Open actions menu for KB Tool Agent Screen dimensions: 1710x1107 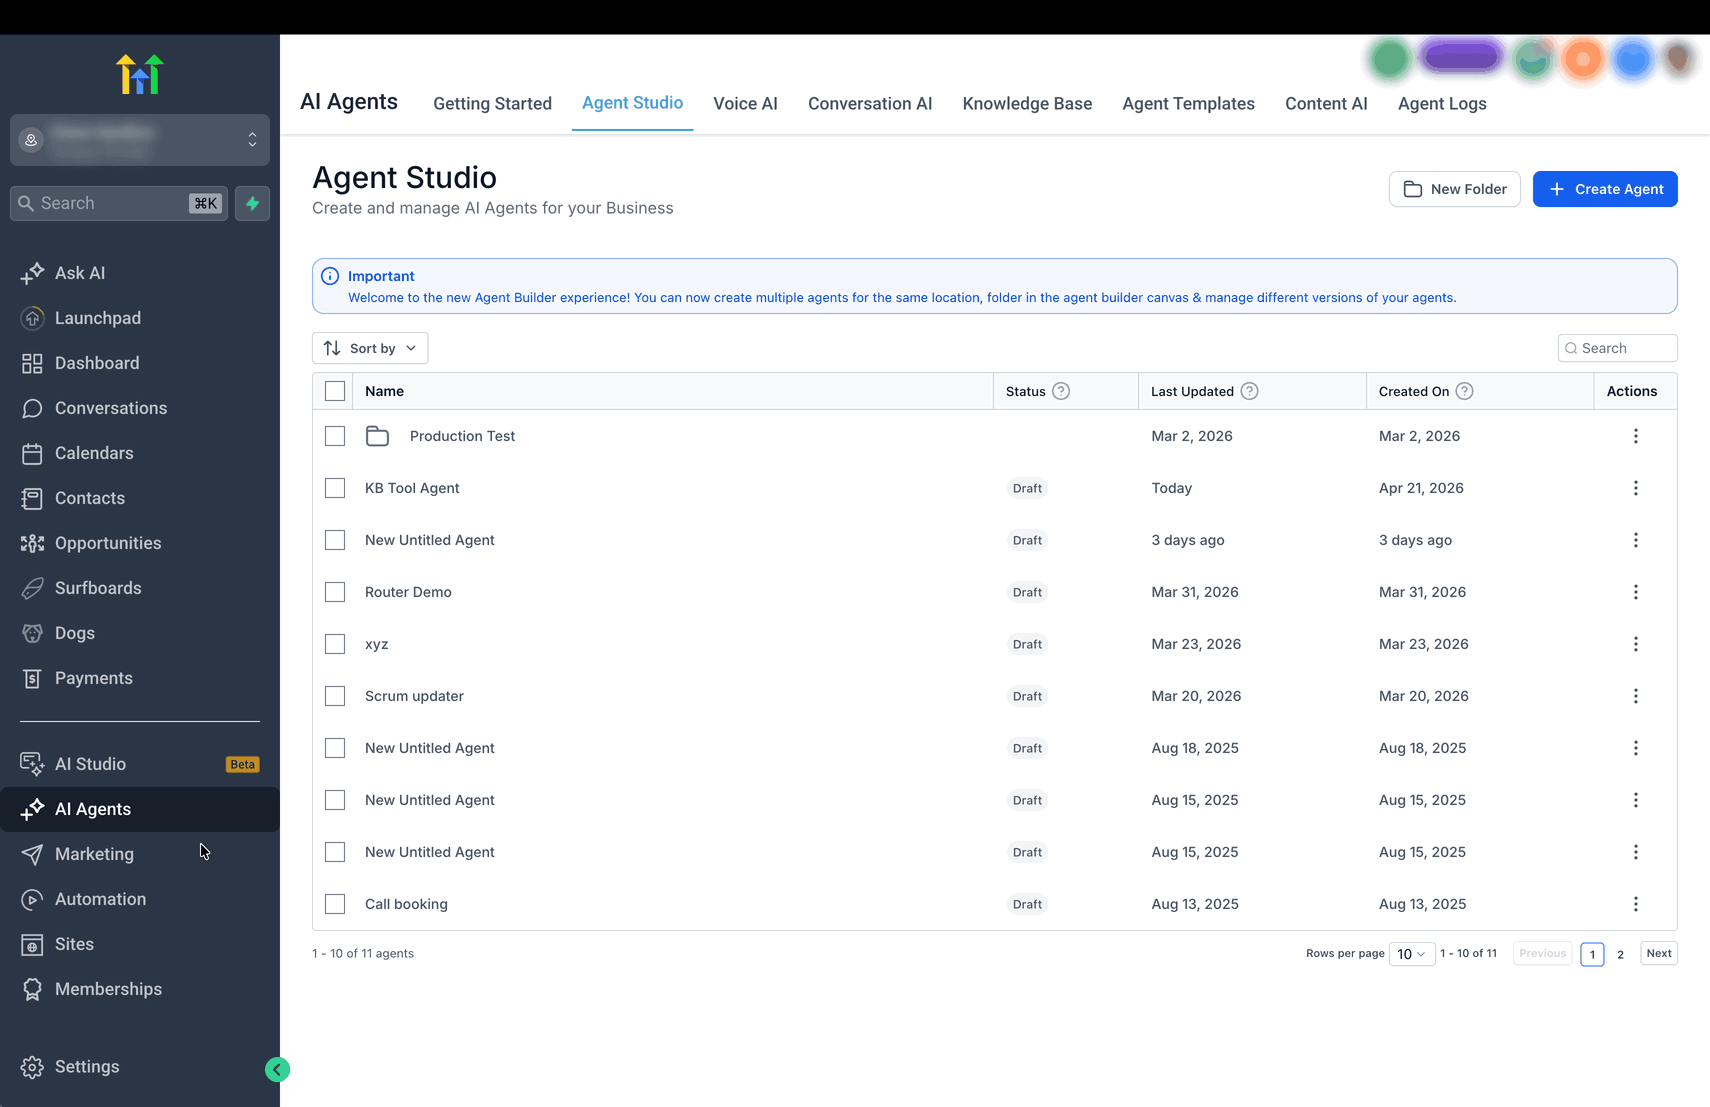pos(1636,488)
